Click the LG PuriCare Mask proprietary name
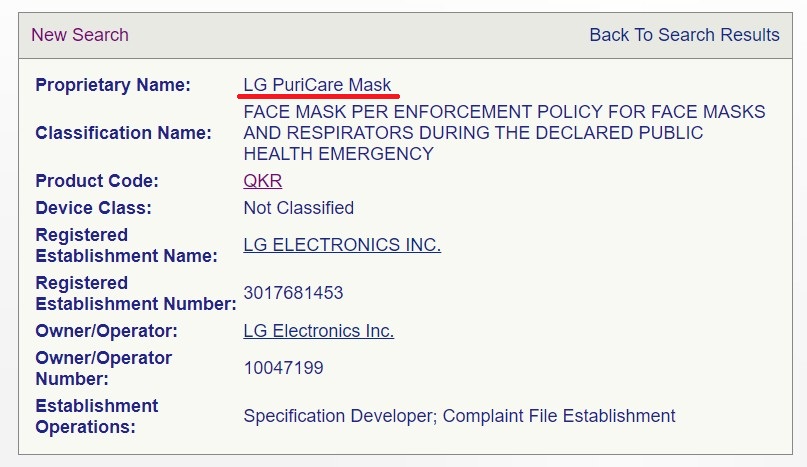Screen dimensions: 807x467 click(x=318, y=85)
